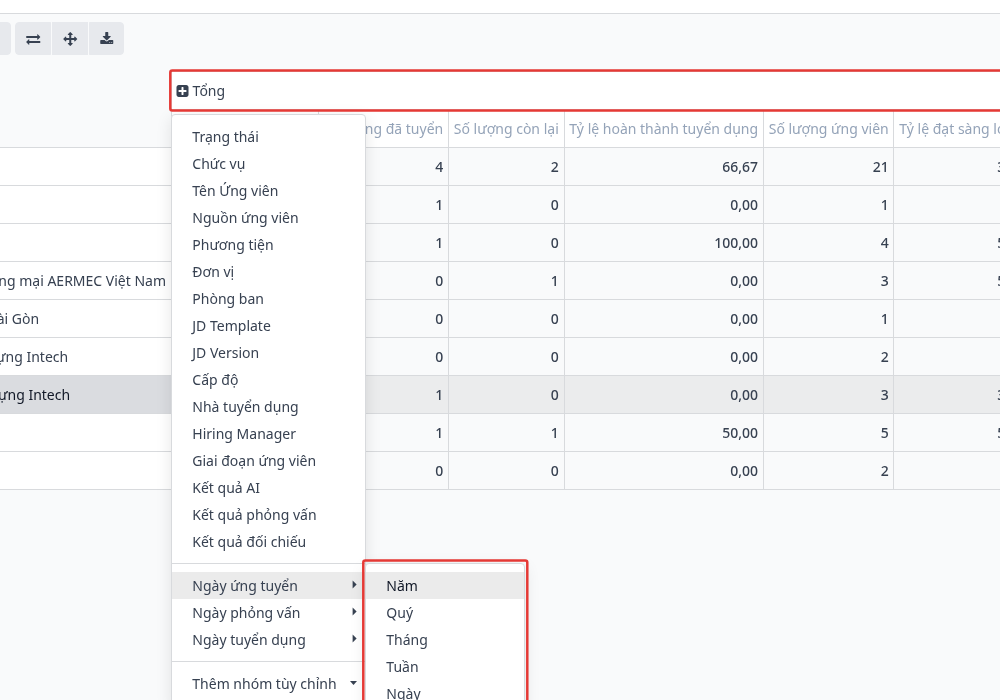Select Trạng thái grouping option
Screen dimensions: 1000x700
point(268,137)
